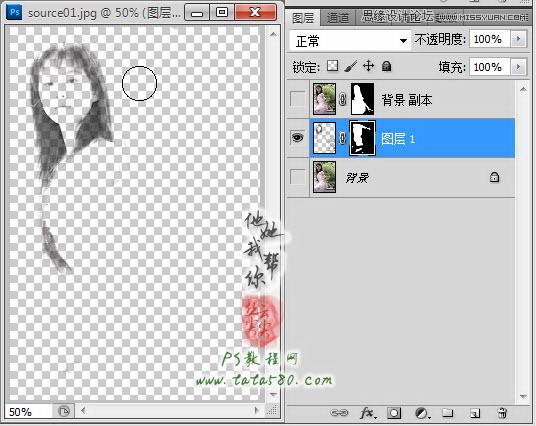The width and height of the screenshot is (536, 426).
Task: Click the 50% zoom field
Action: 29,412
